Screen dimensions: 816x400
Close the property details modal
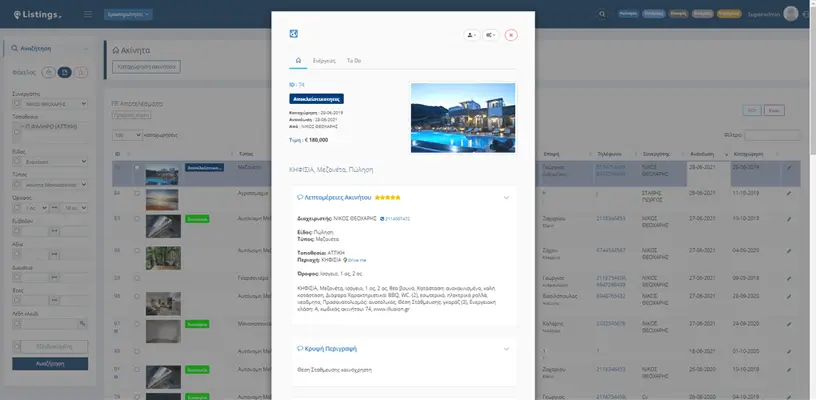pos(511,35)
